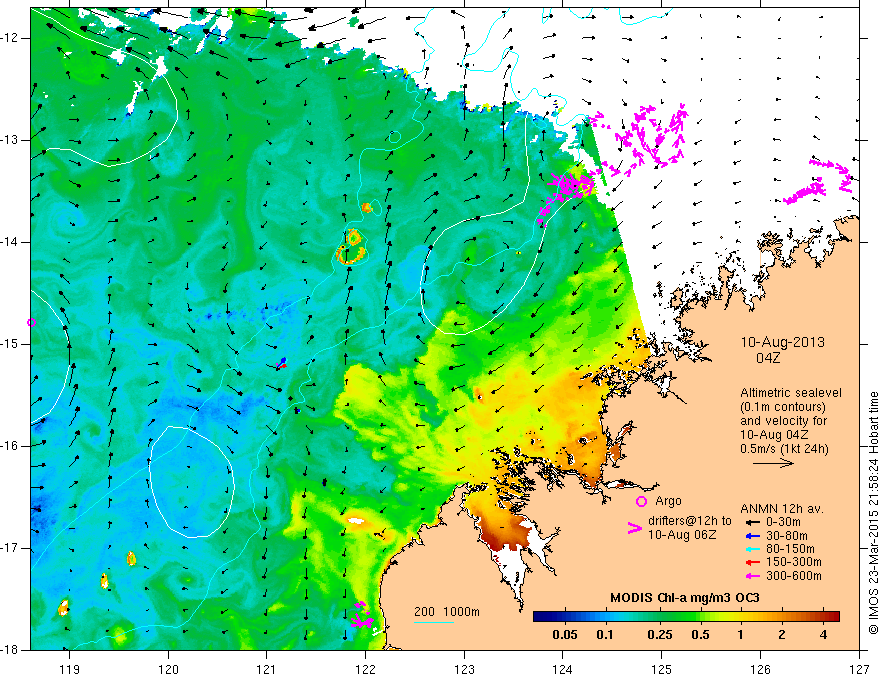The height and width of the screenshot is (680, 880).
Task: Click the '(0.1m contours)' text
Action: 783,407
